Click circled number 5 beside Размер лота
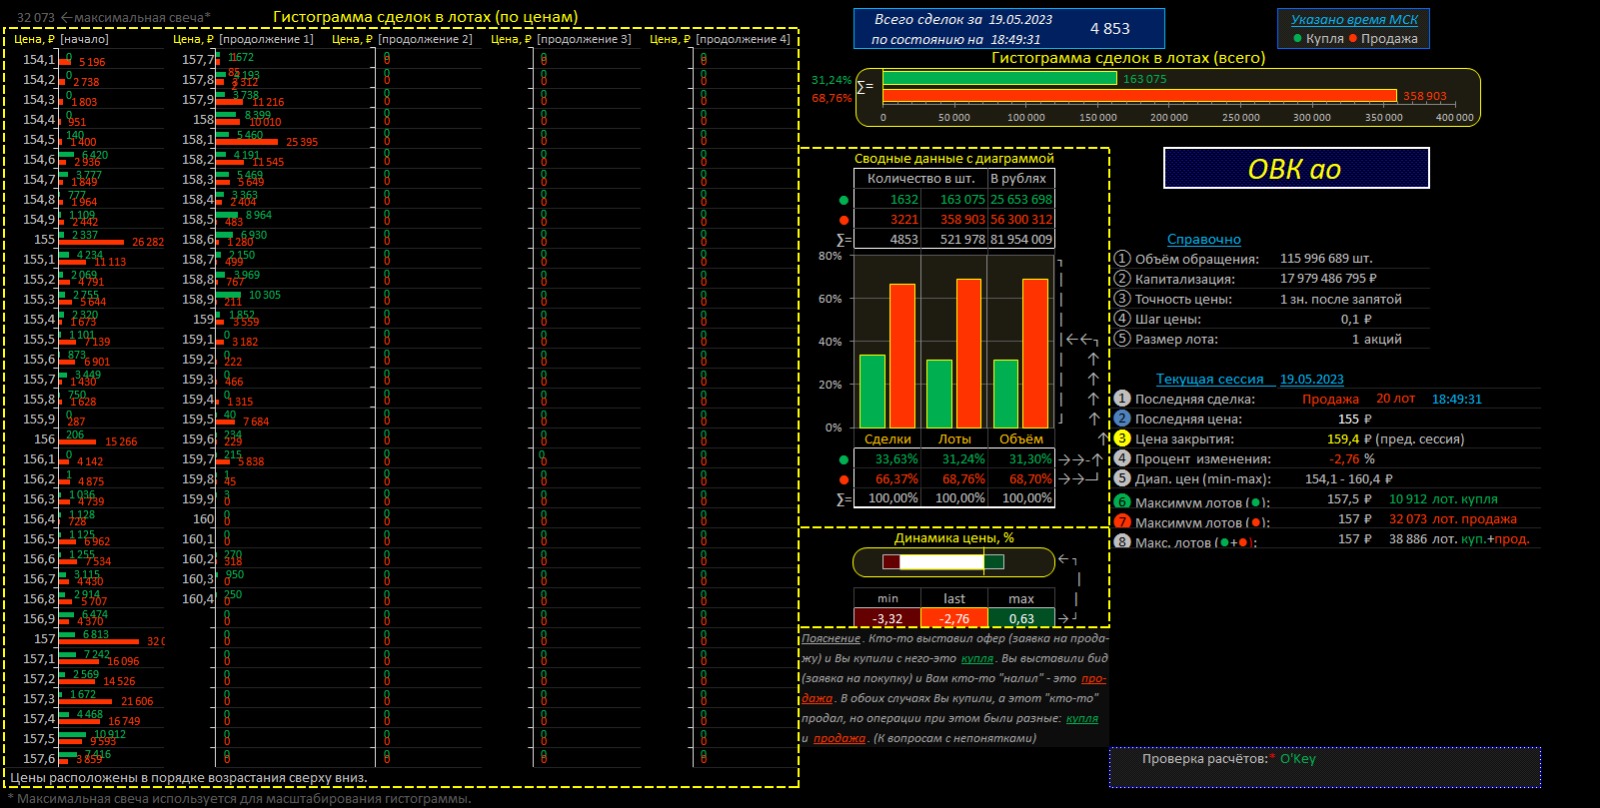The width and height of the screenshot is (1600, 808). click(x=1122, y=339)
